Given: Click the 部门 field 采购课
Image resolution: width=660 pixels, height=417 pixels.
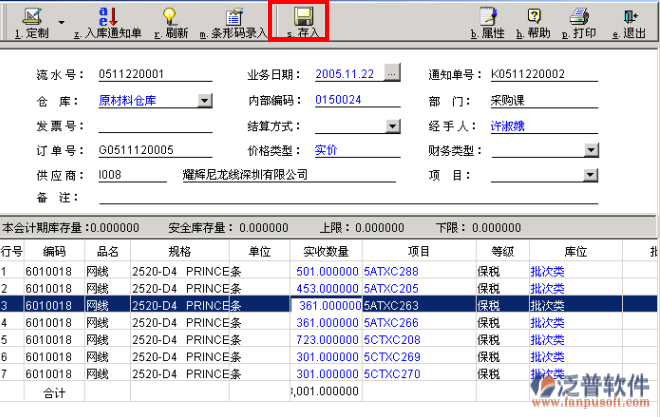Looking at the screenshot, I should point(544,100).
